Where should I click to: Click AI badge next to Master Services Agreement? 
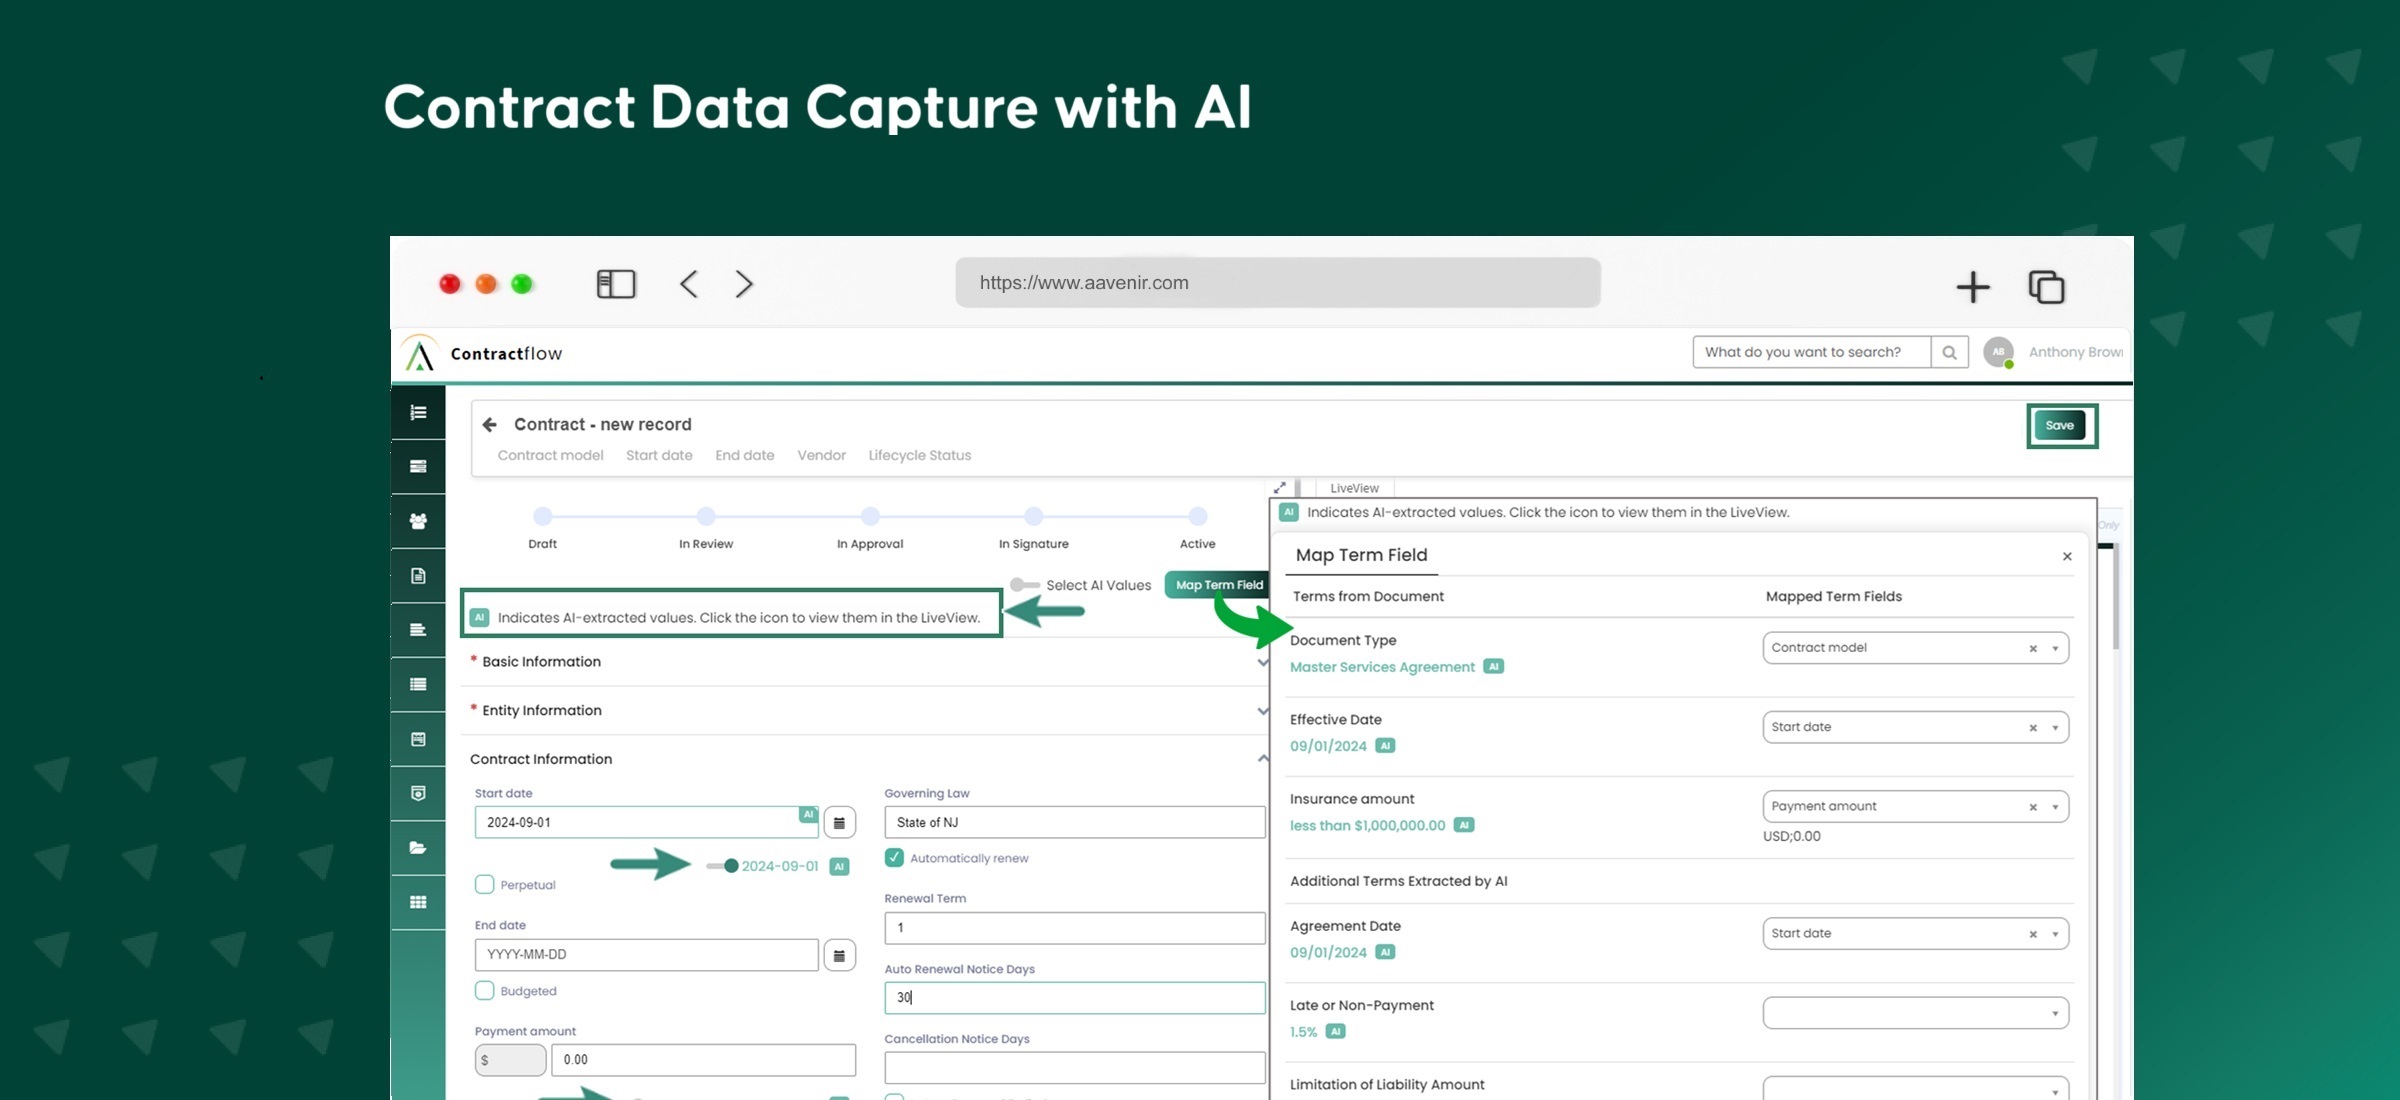click(1493, 667)
